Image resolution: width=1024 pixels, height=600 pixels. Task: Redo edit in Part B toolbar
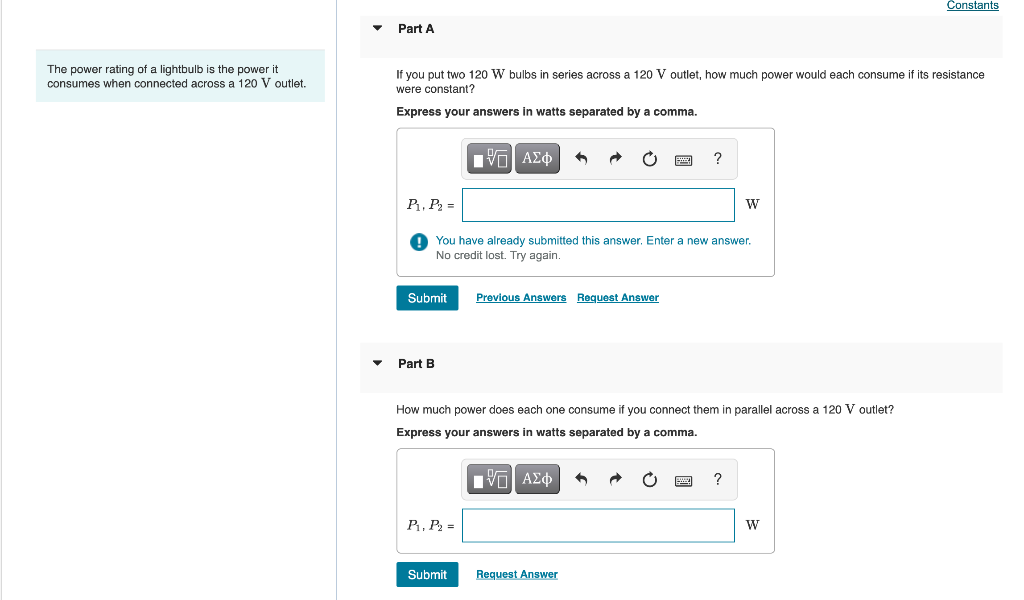tap(615, 479)
